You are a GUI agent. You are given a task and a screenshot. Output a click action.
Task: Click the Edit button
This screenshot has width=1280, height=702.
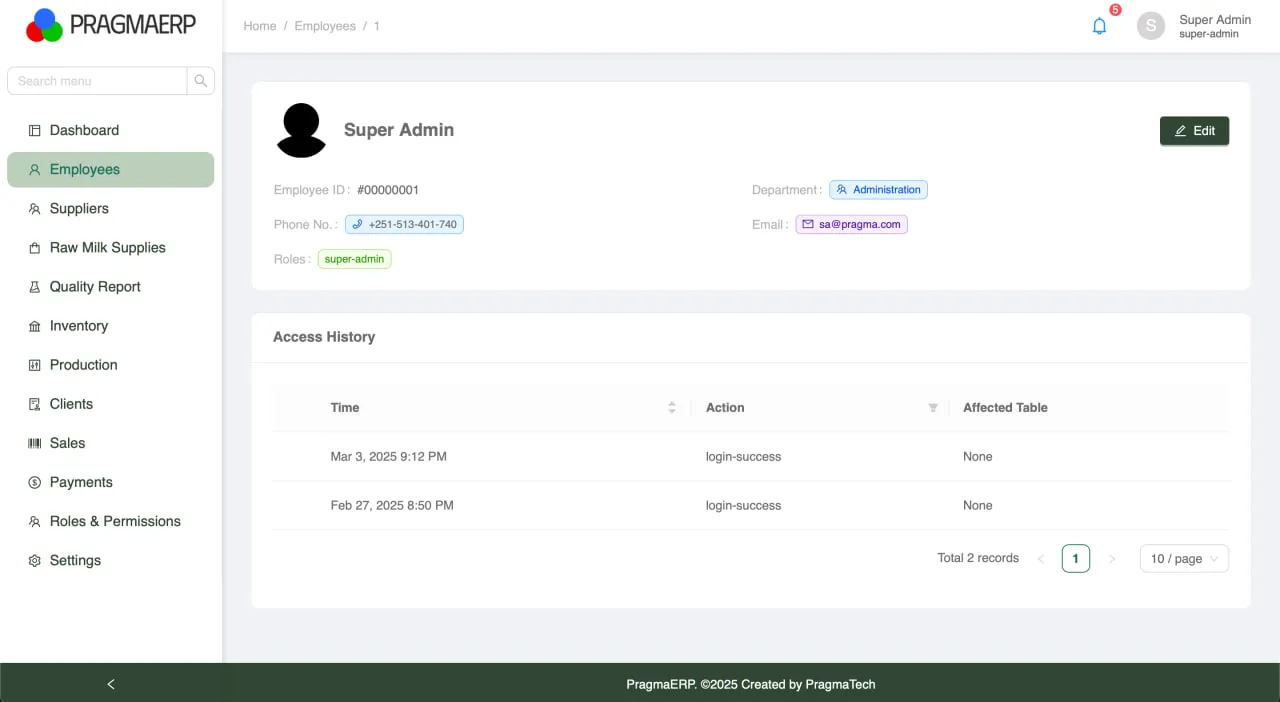(1194, 131)
